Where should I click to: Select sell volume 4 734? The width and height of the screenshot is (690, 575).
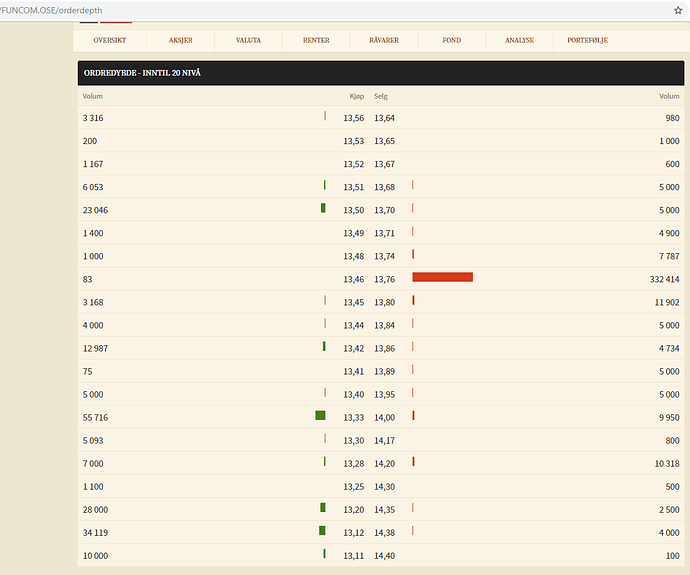pos(669,348)
